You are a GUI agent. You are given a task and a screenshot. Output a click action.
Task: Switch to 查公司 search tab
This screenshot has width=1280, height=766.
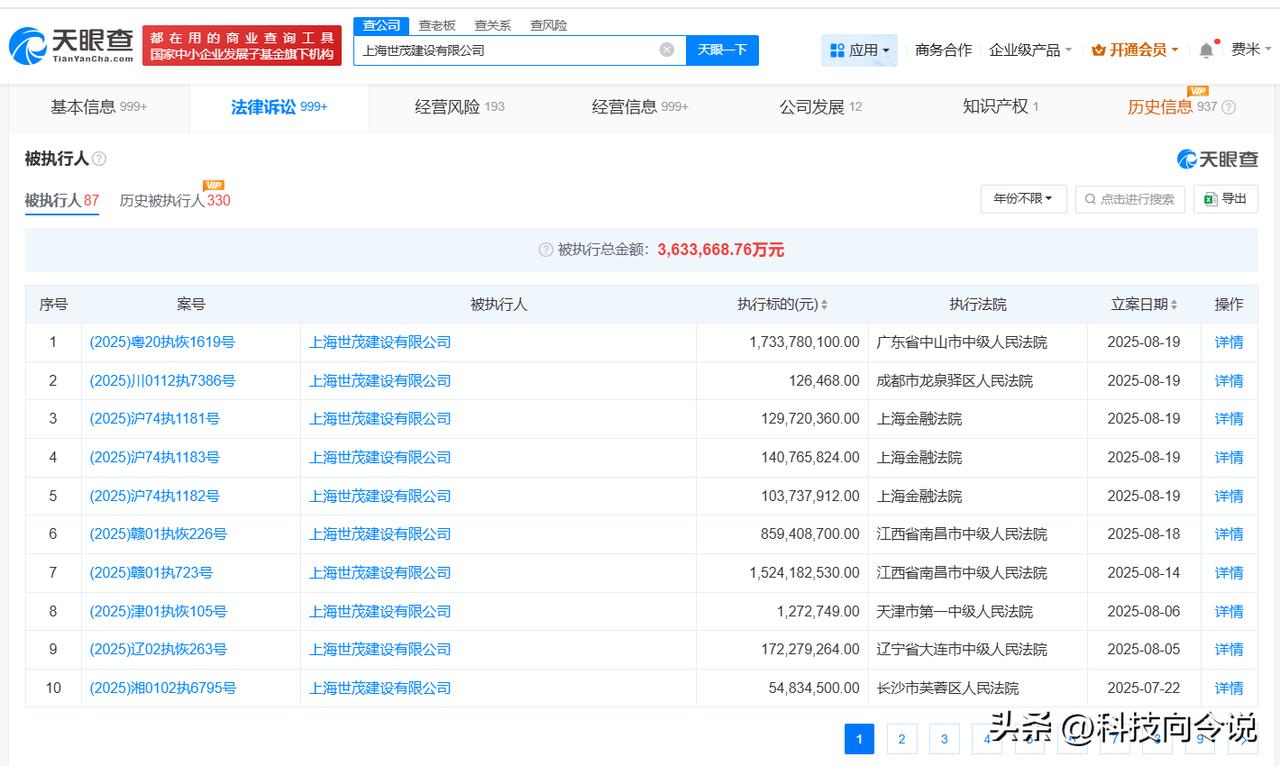[x=381, y=26]
